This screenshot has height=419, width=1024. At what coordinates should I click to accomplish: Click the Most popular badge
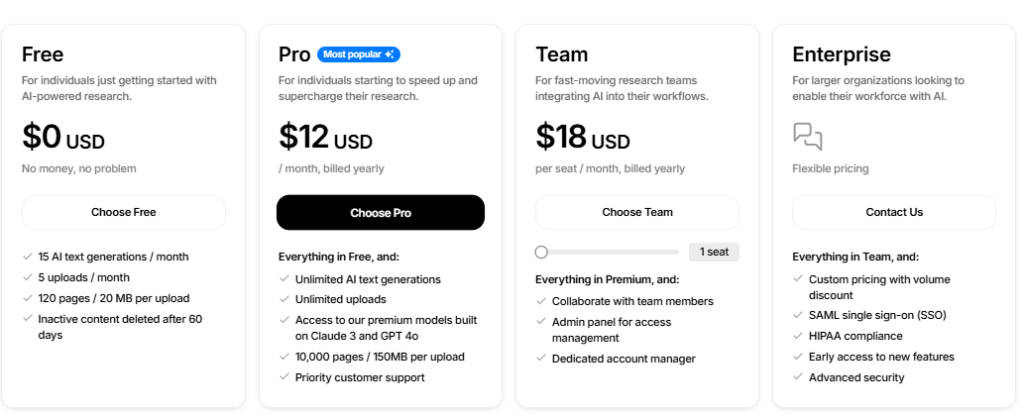click(359, 55)
